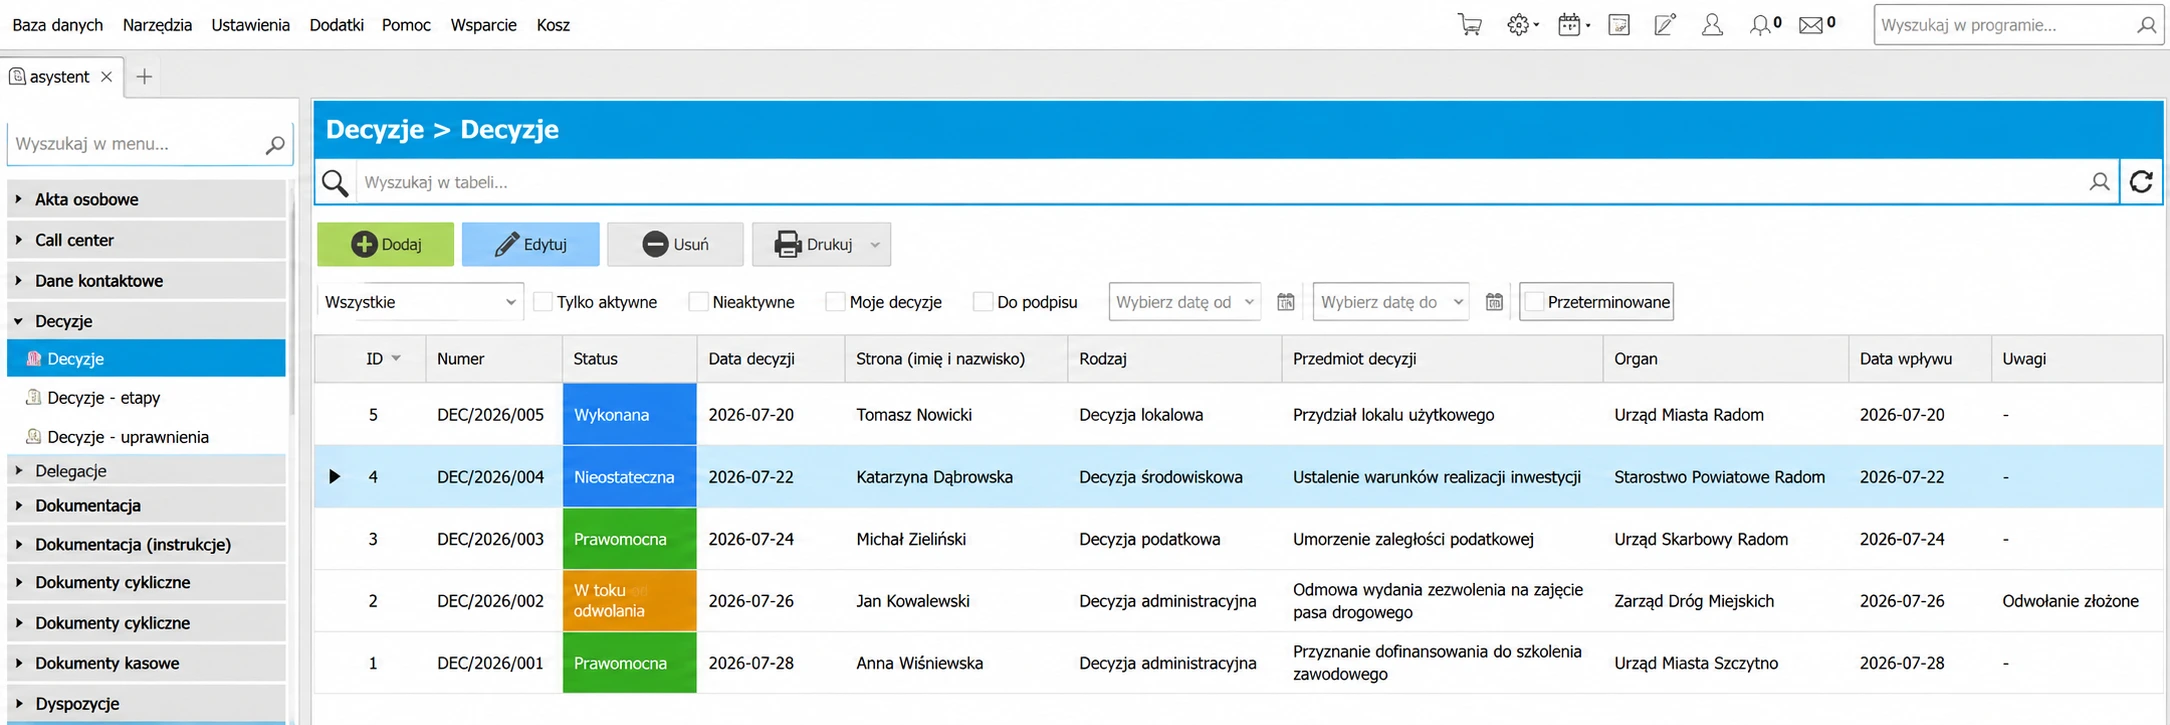Image resolution: width=2170 pixels, height=725 pixels.
Task: Open notifications bell icon
Action: pyautogui.click(x=1759, y=25)
